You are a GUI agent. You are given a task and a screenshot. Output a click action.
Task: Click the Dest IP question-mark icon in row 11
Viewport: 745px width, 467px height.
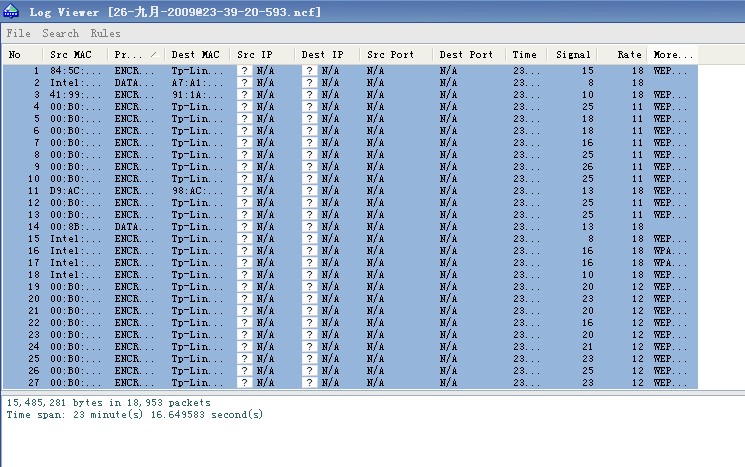click(309, 191)
